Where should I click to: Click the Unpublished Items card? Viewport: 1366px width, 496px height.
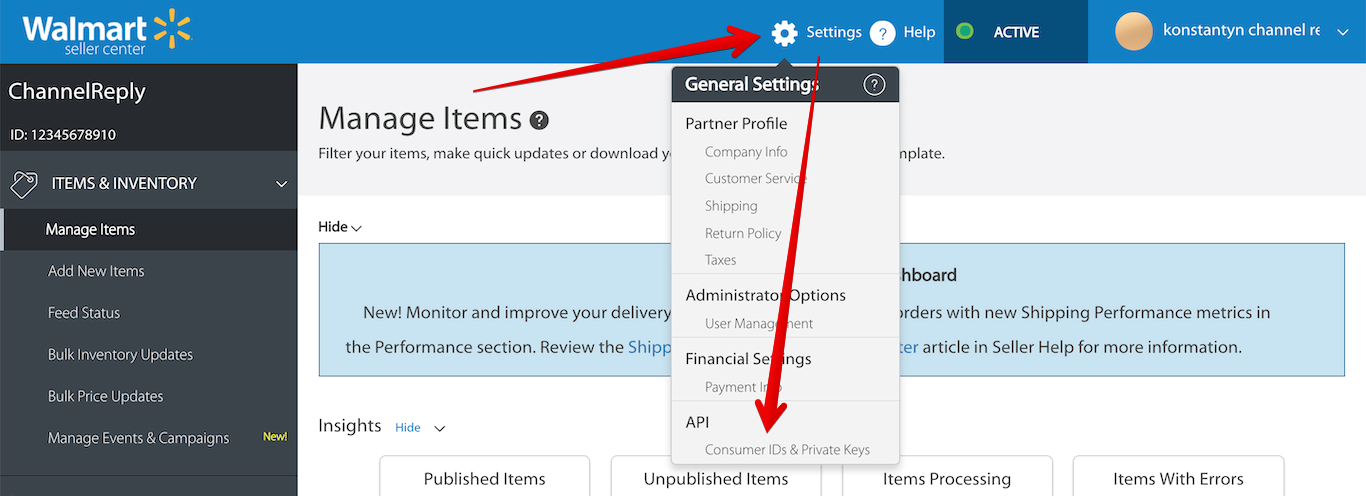(716, 478)
